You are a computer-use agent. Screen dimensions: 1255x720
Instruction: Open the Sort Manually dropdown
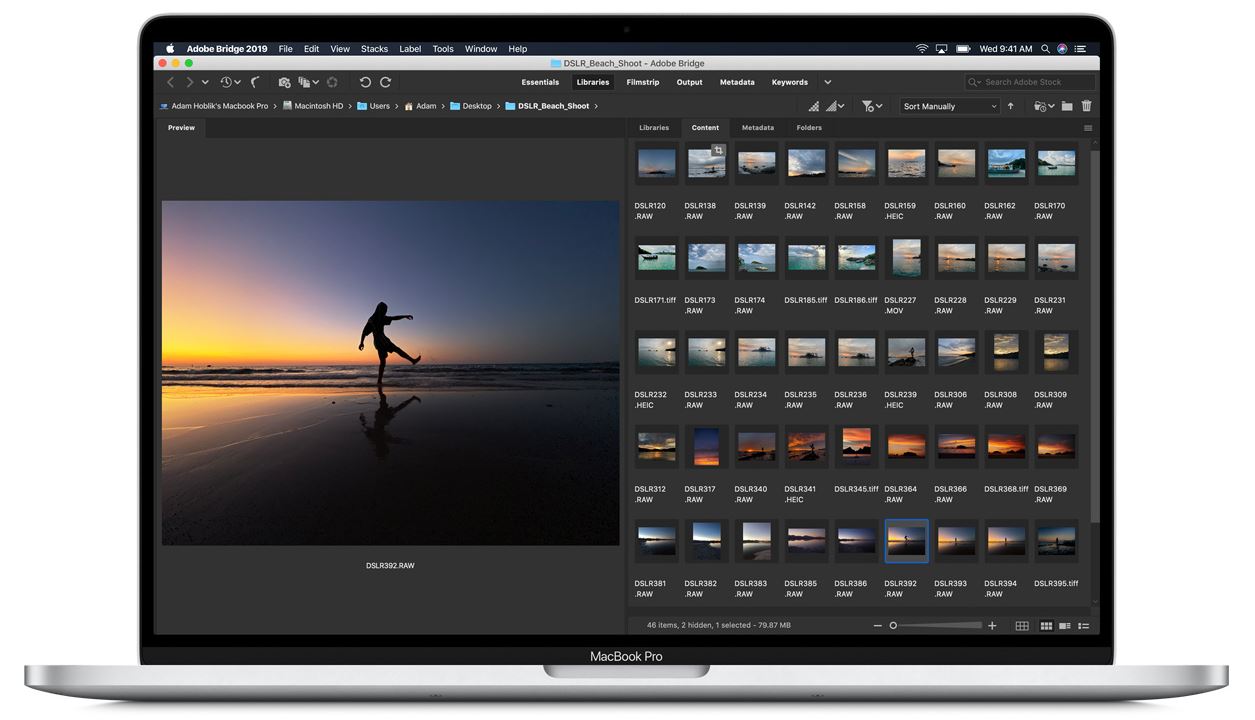pos(949,106)
